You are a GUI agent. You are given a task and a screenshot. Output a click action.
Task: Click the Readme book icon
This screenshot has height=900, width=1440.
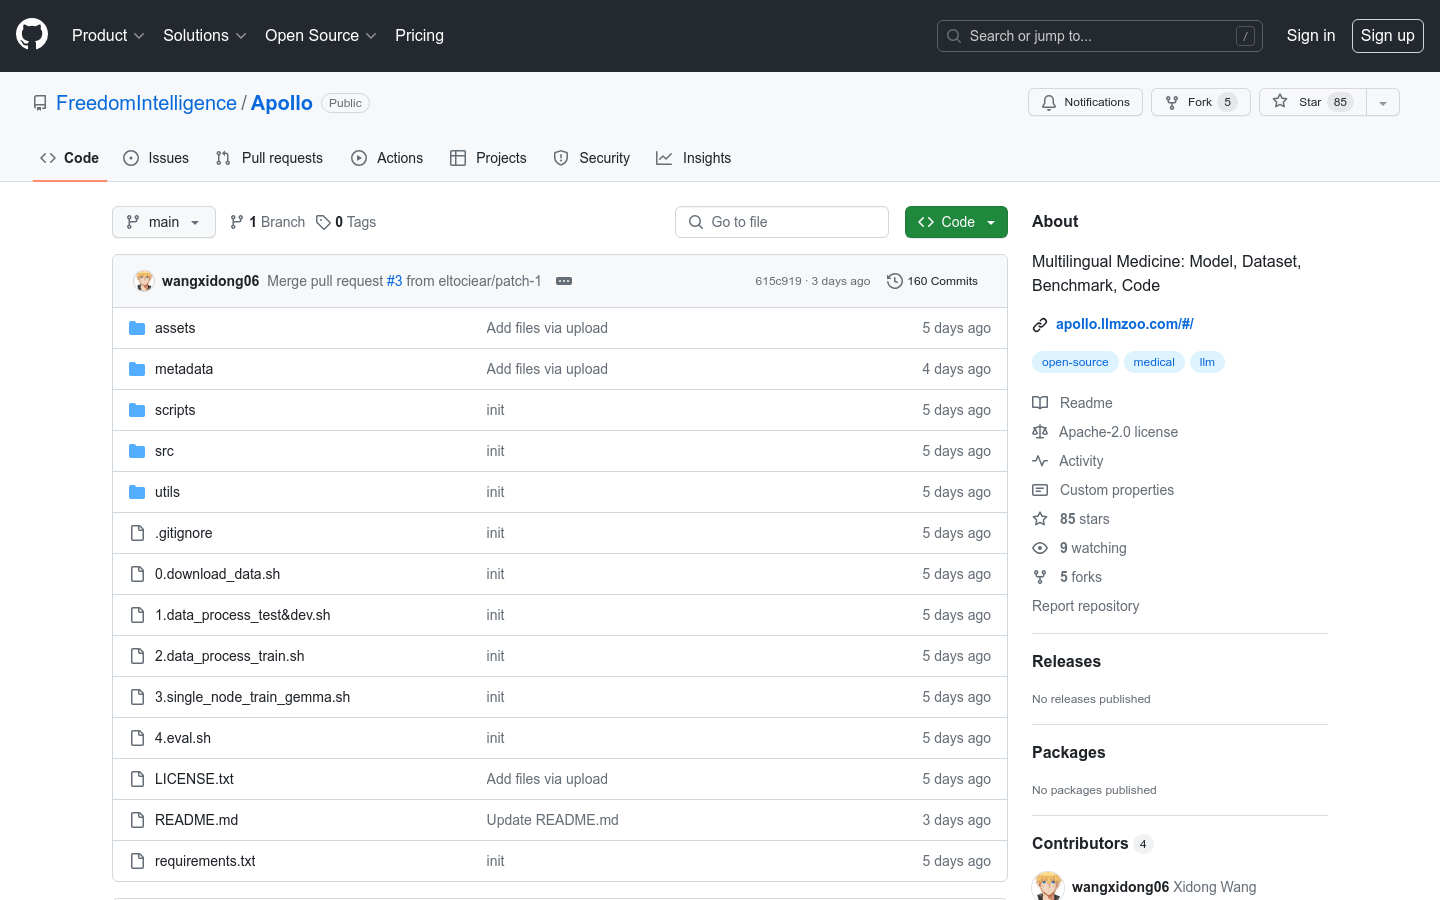click(x=1040, y=403)
